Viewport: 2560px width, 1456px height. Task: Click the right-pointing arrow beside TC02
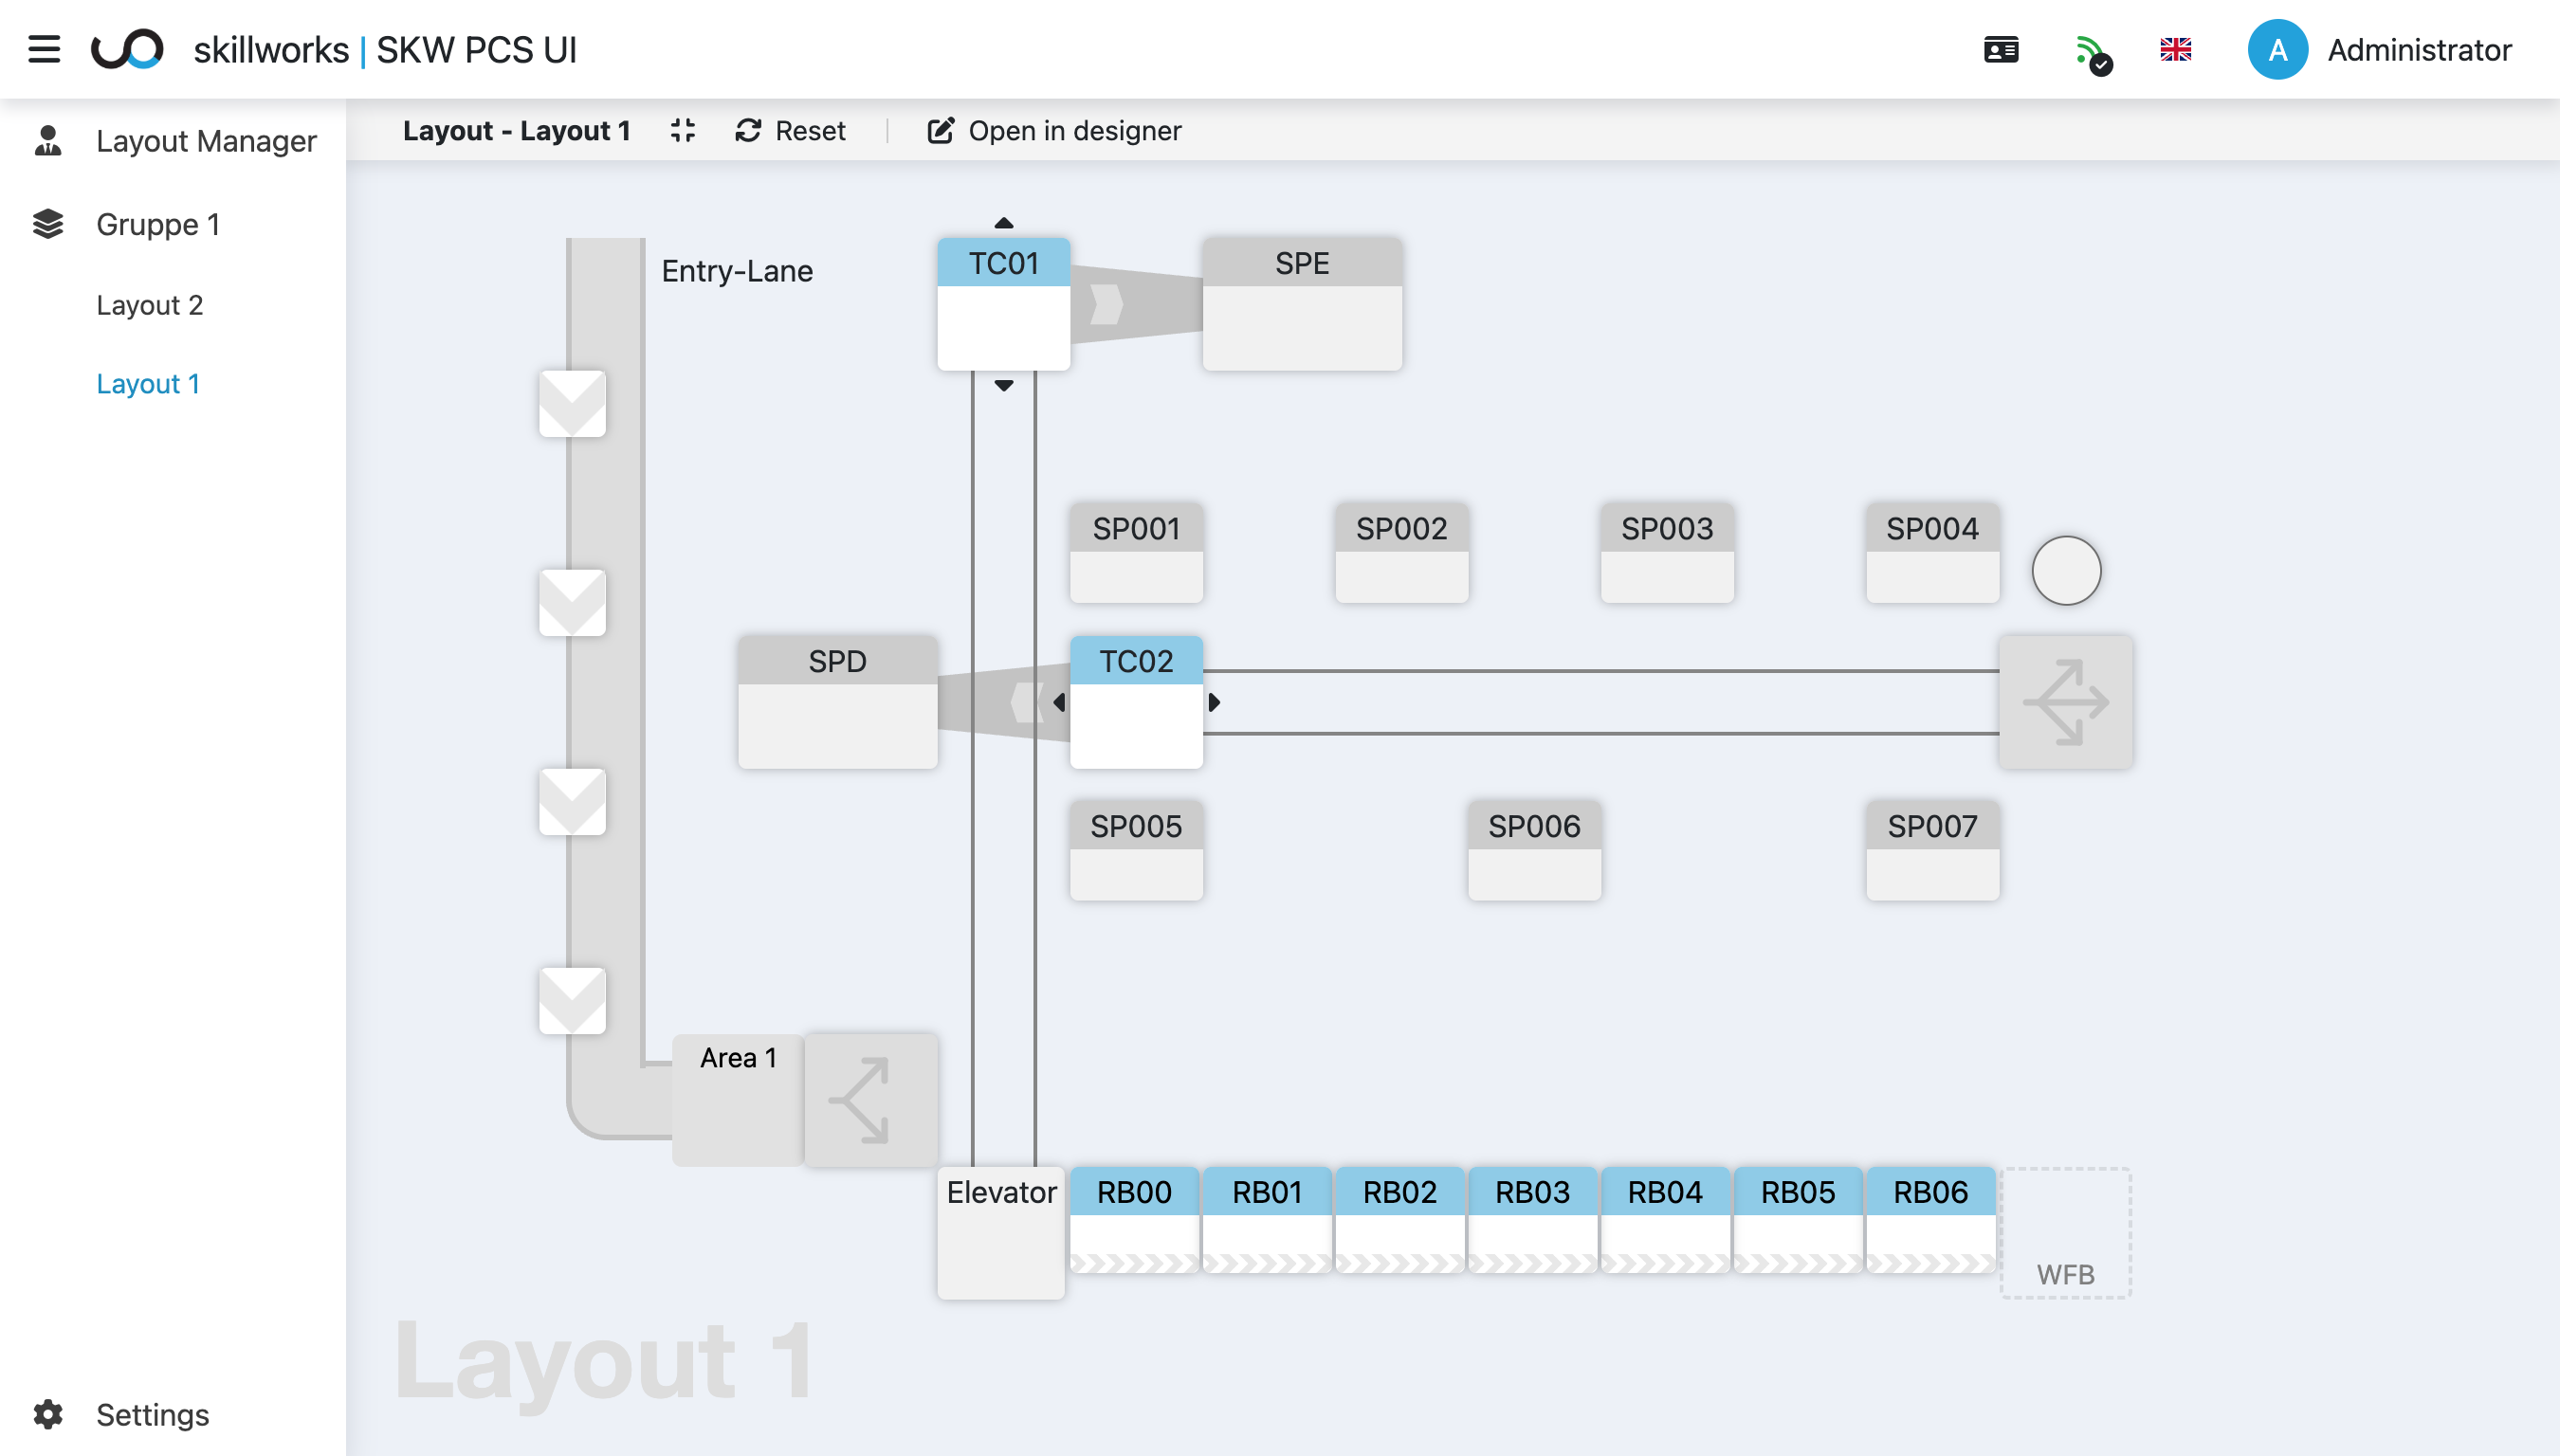(x=1216, y=702)
